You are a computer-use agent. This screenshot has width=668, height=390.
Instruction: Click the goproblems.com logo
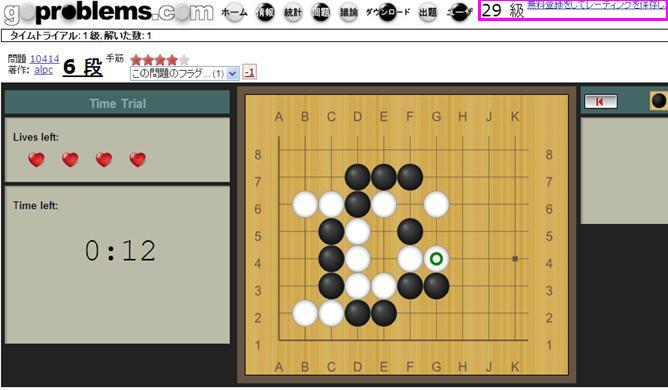(108, 13)
